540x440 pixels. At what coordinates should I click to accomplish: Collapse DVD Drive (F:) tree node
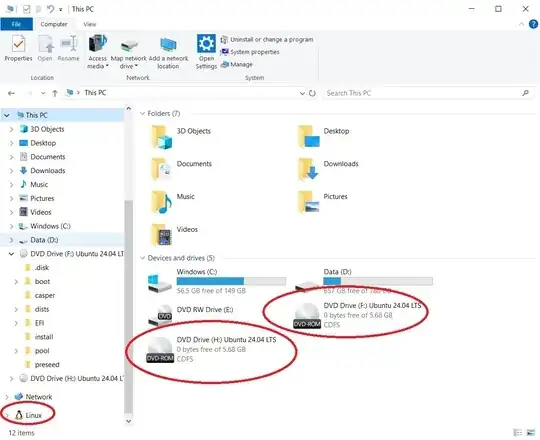[x=11, y=254]
